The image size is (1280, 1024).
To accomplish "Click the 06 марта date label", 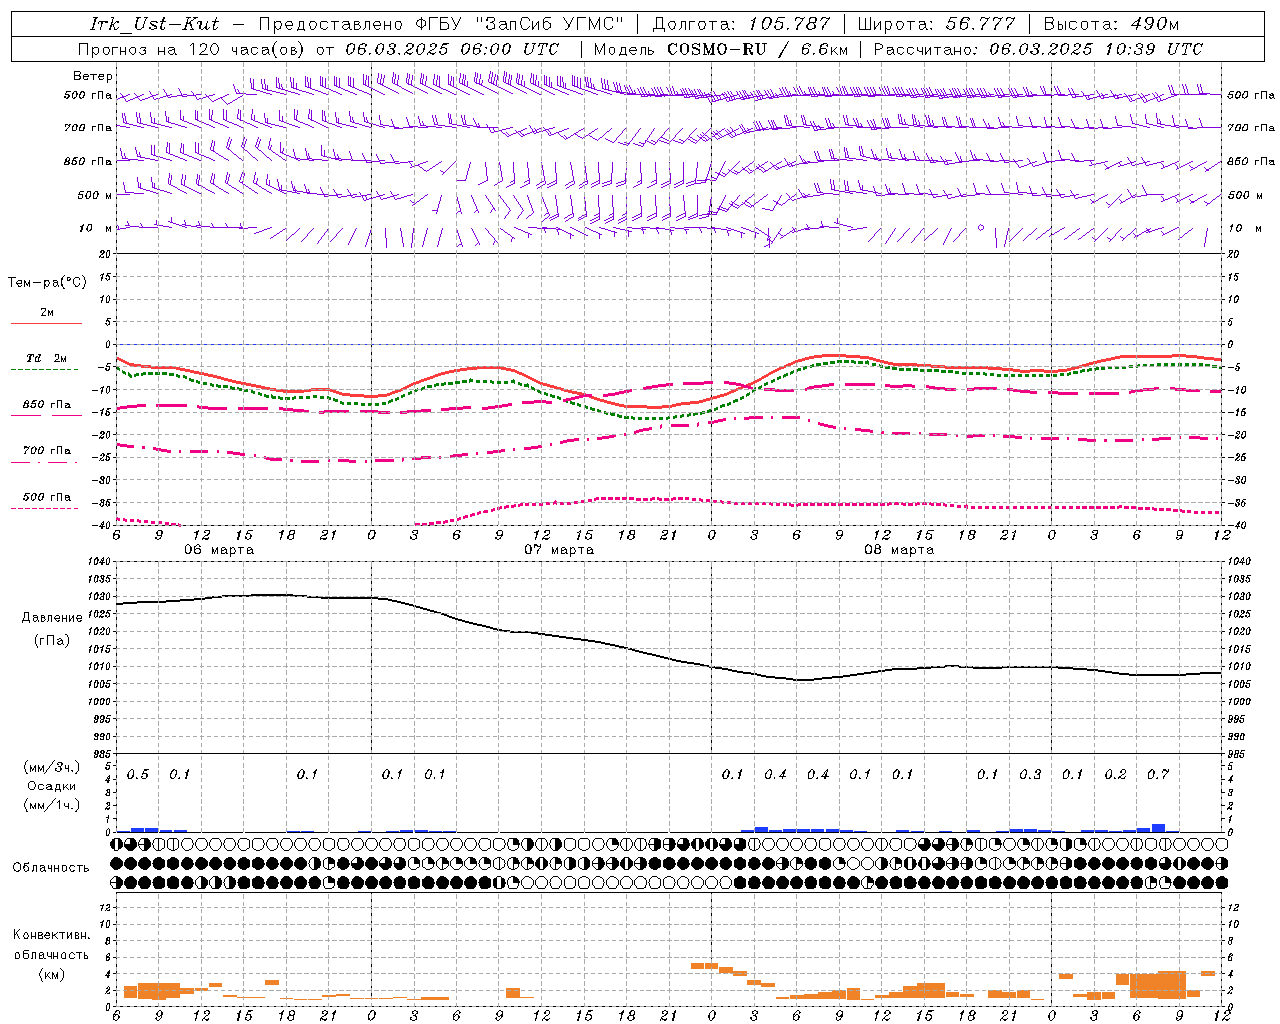I will [219, 550].
